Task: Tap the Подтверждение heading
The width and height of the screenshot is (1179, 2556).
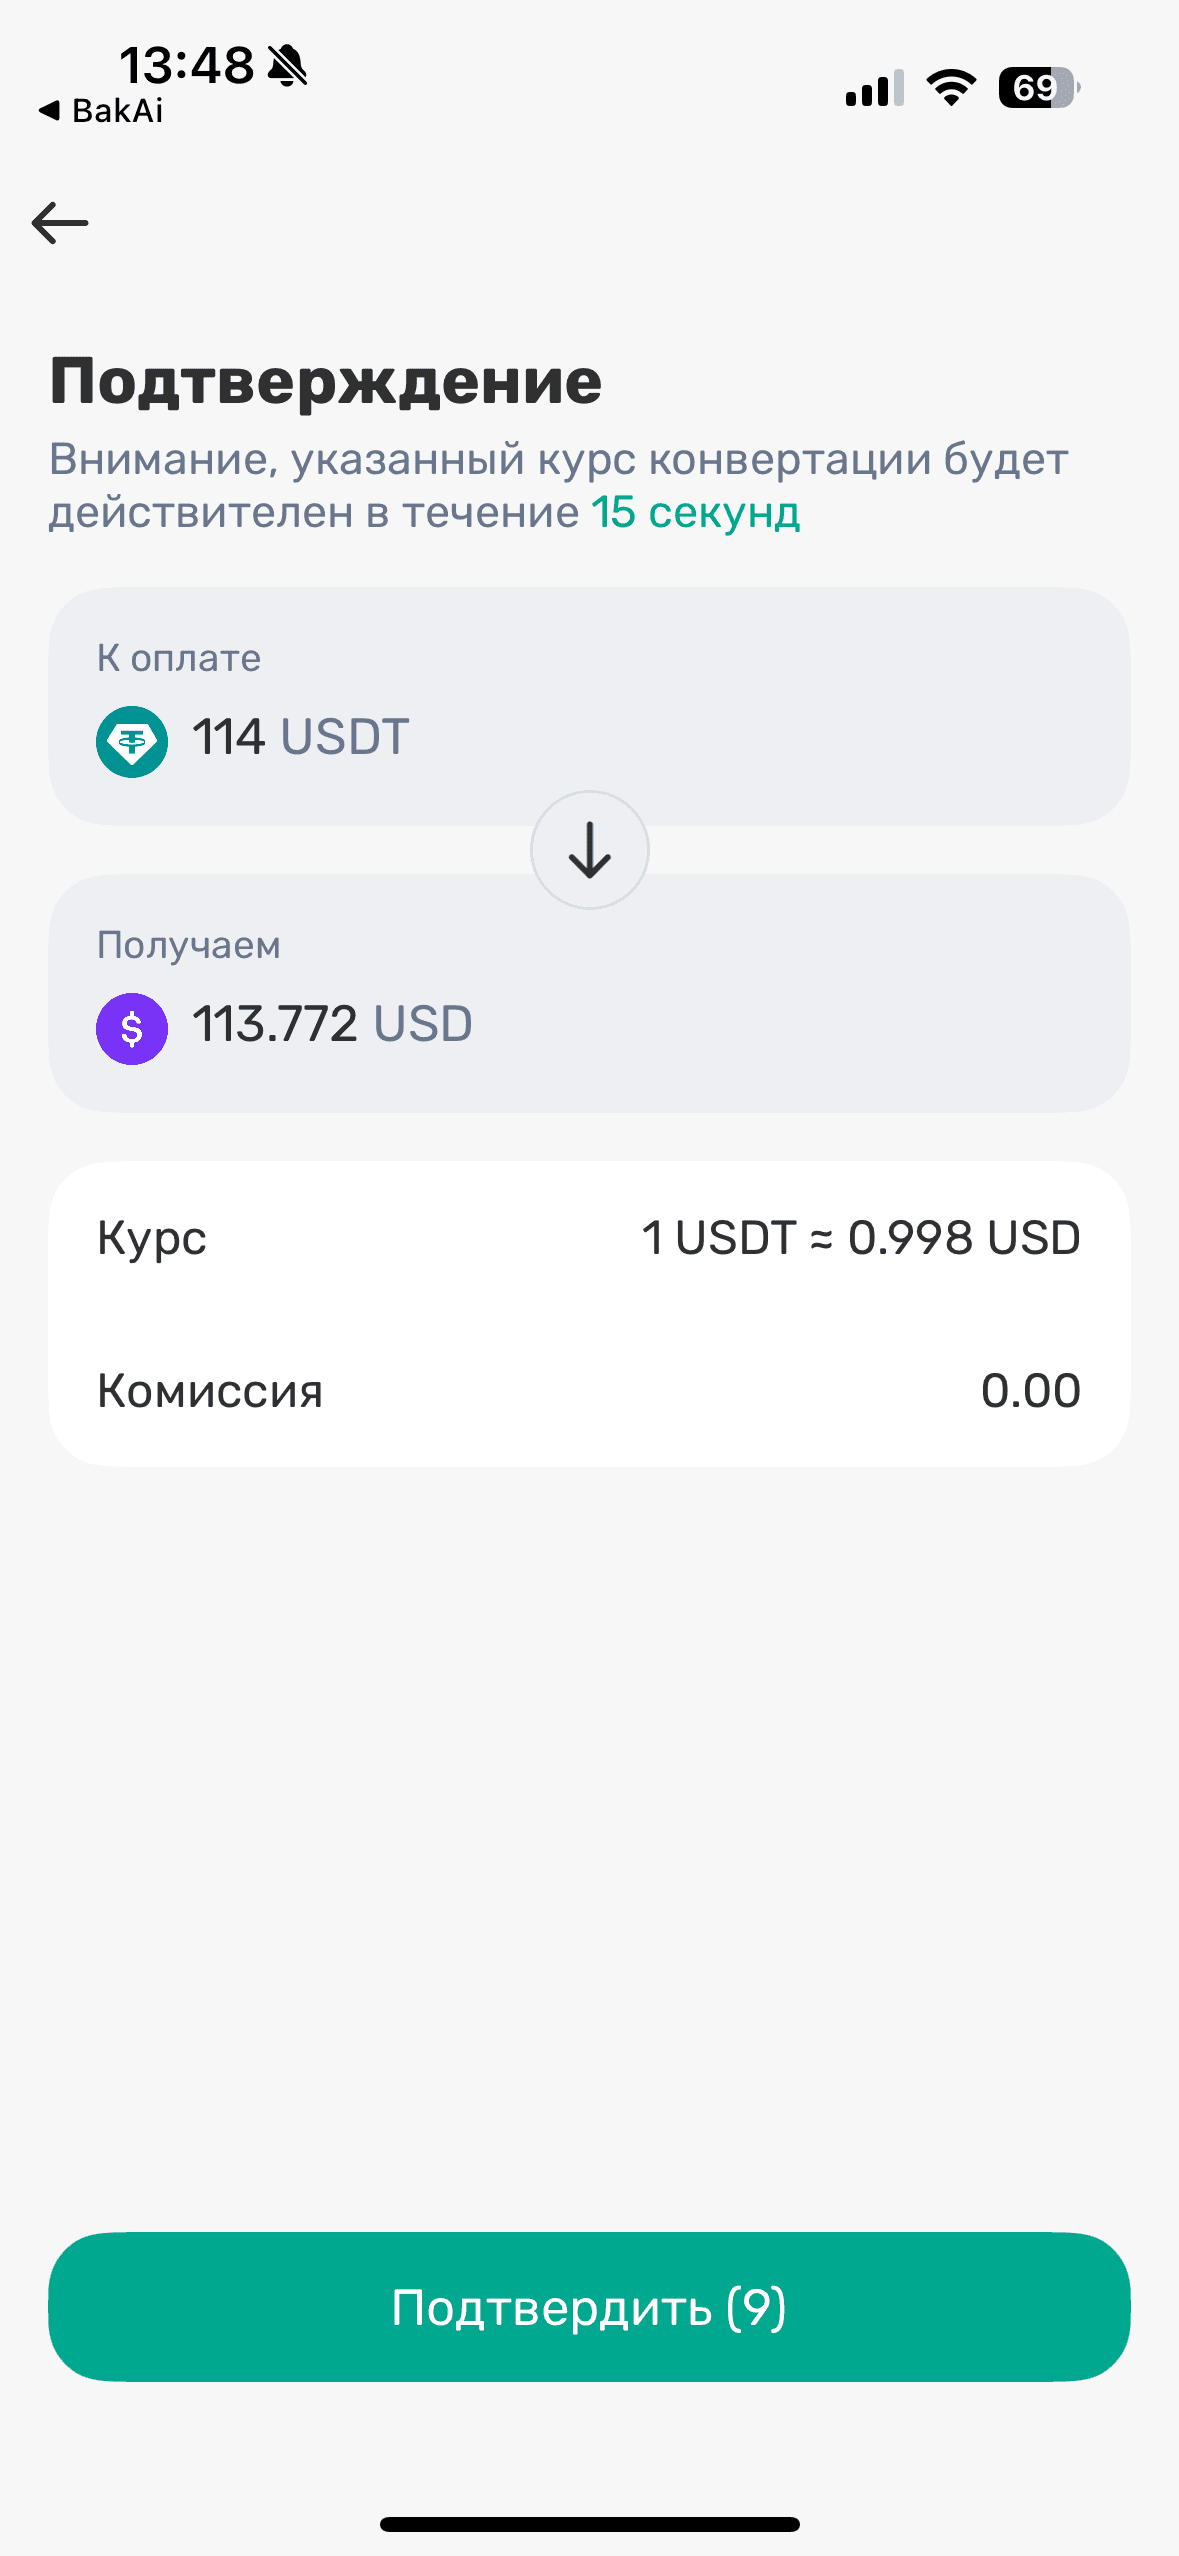Action: pyautogui.click(x=326, y=381)
